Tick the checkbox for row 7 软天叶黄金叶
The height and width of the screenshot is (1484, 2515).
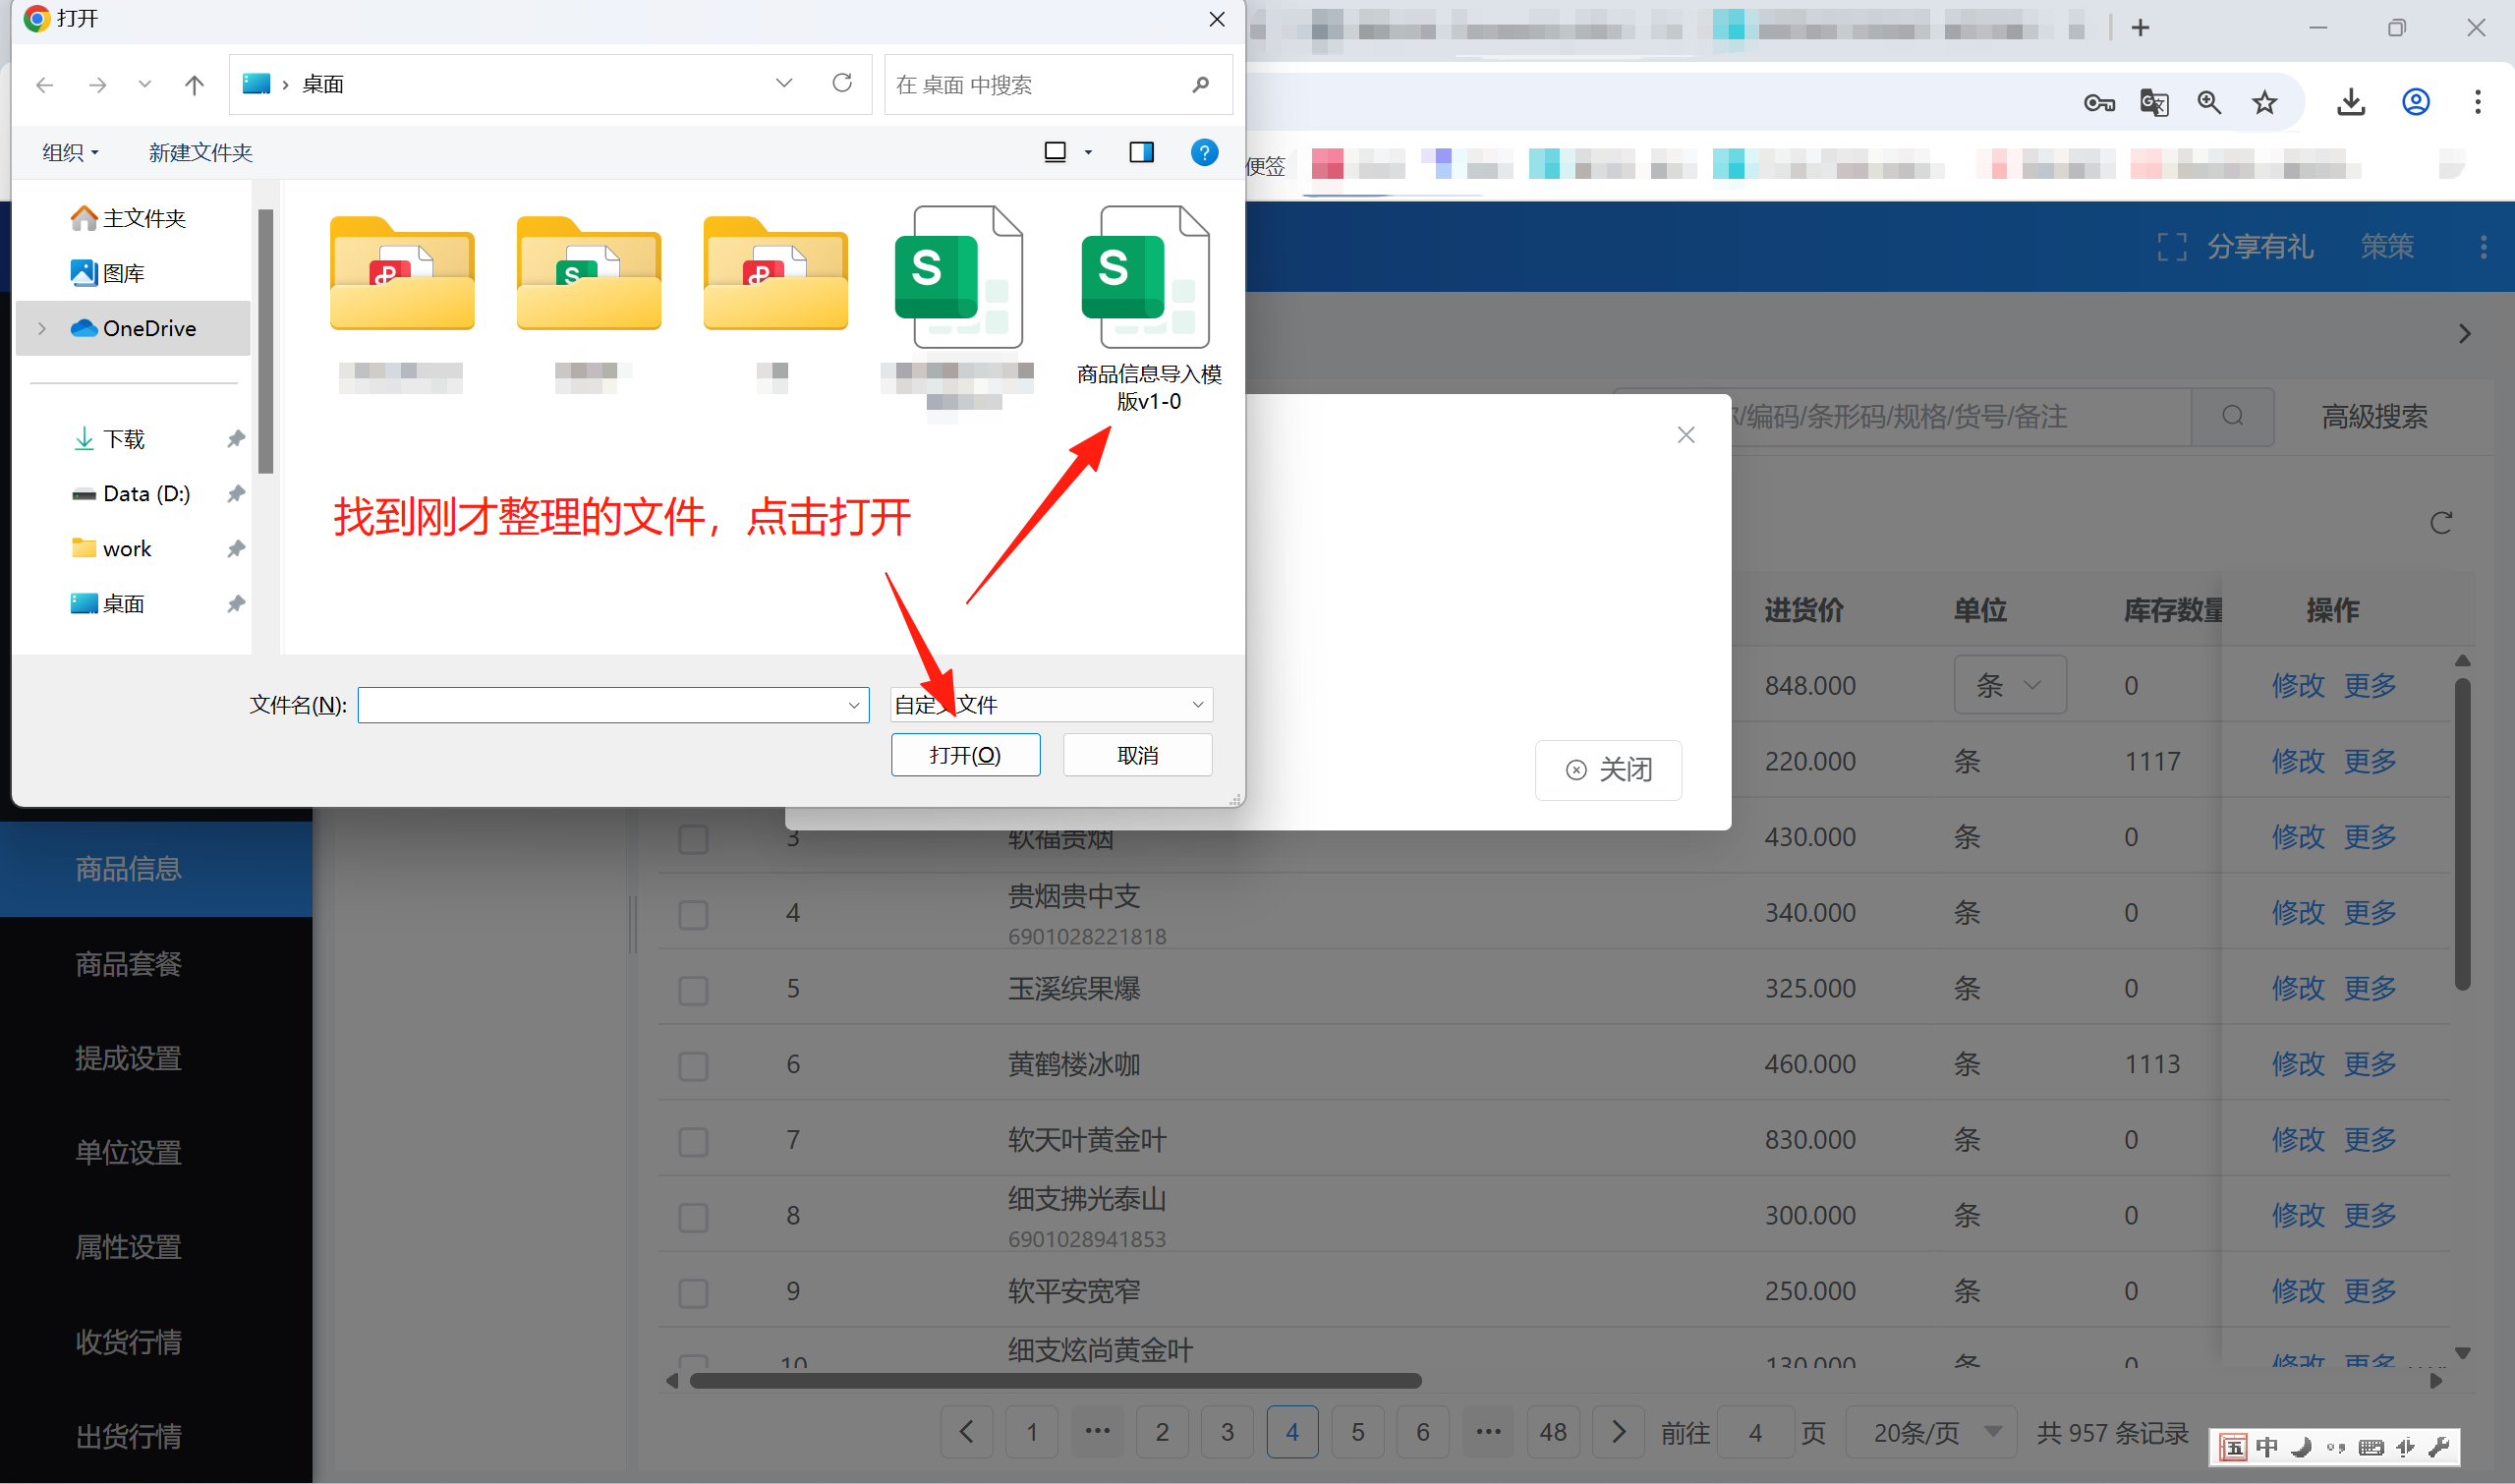693,1141
